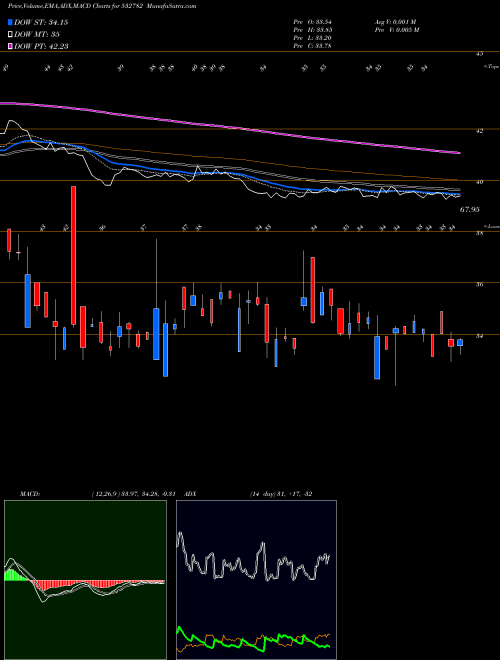Click the 'Pre O: 33.54' value
The image size is (500, 660).
312,22
